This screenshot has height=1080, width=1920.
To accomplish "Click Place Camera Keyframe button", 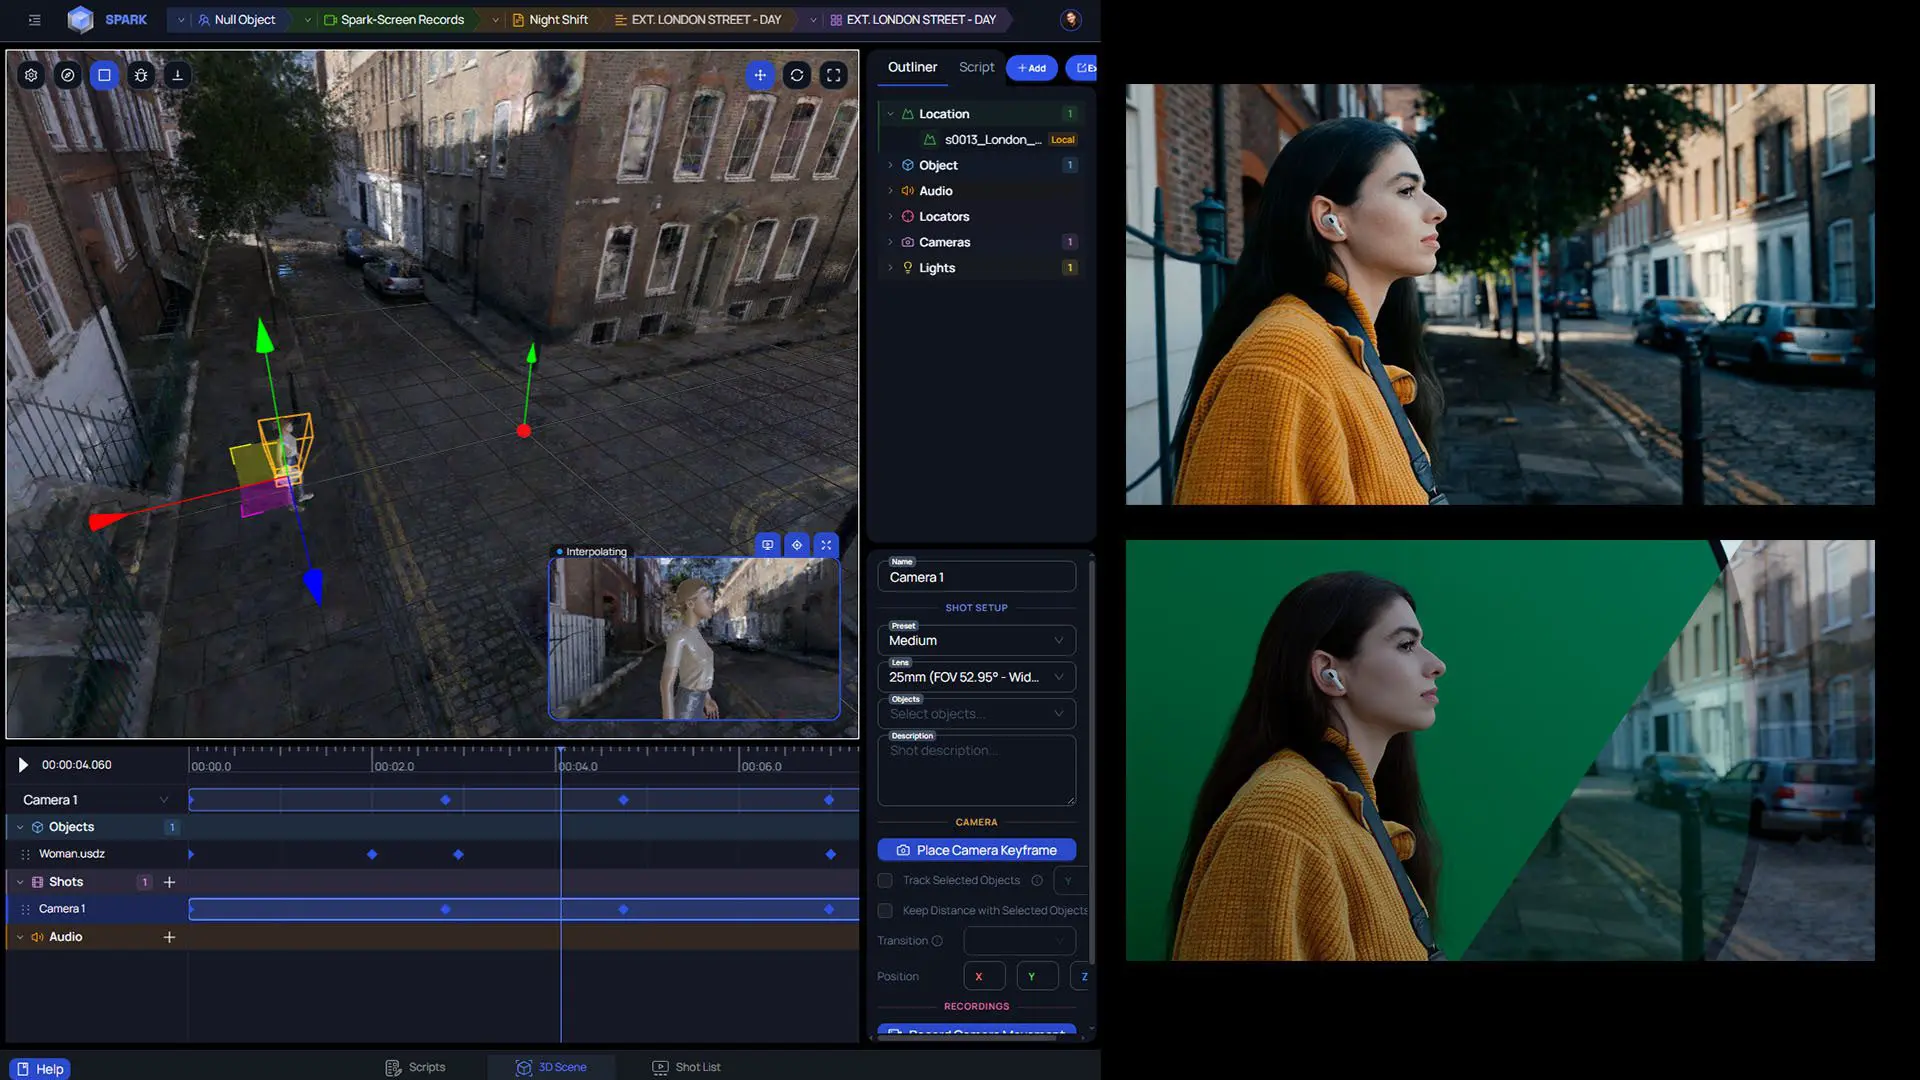I will pyautogui.click(x=976, y=850).
